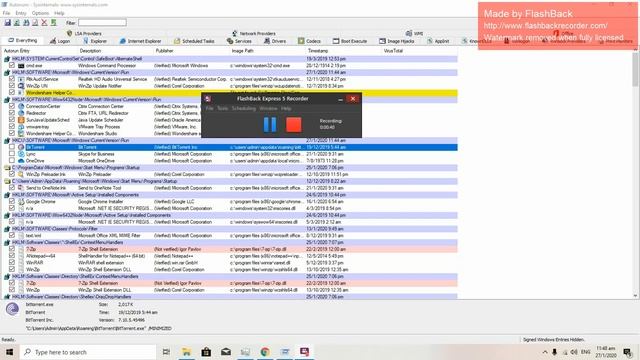Click the large BitTorrent icon in the details pane

pos(12,309)
